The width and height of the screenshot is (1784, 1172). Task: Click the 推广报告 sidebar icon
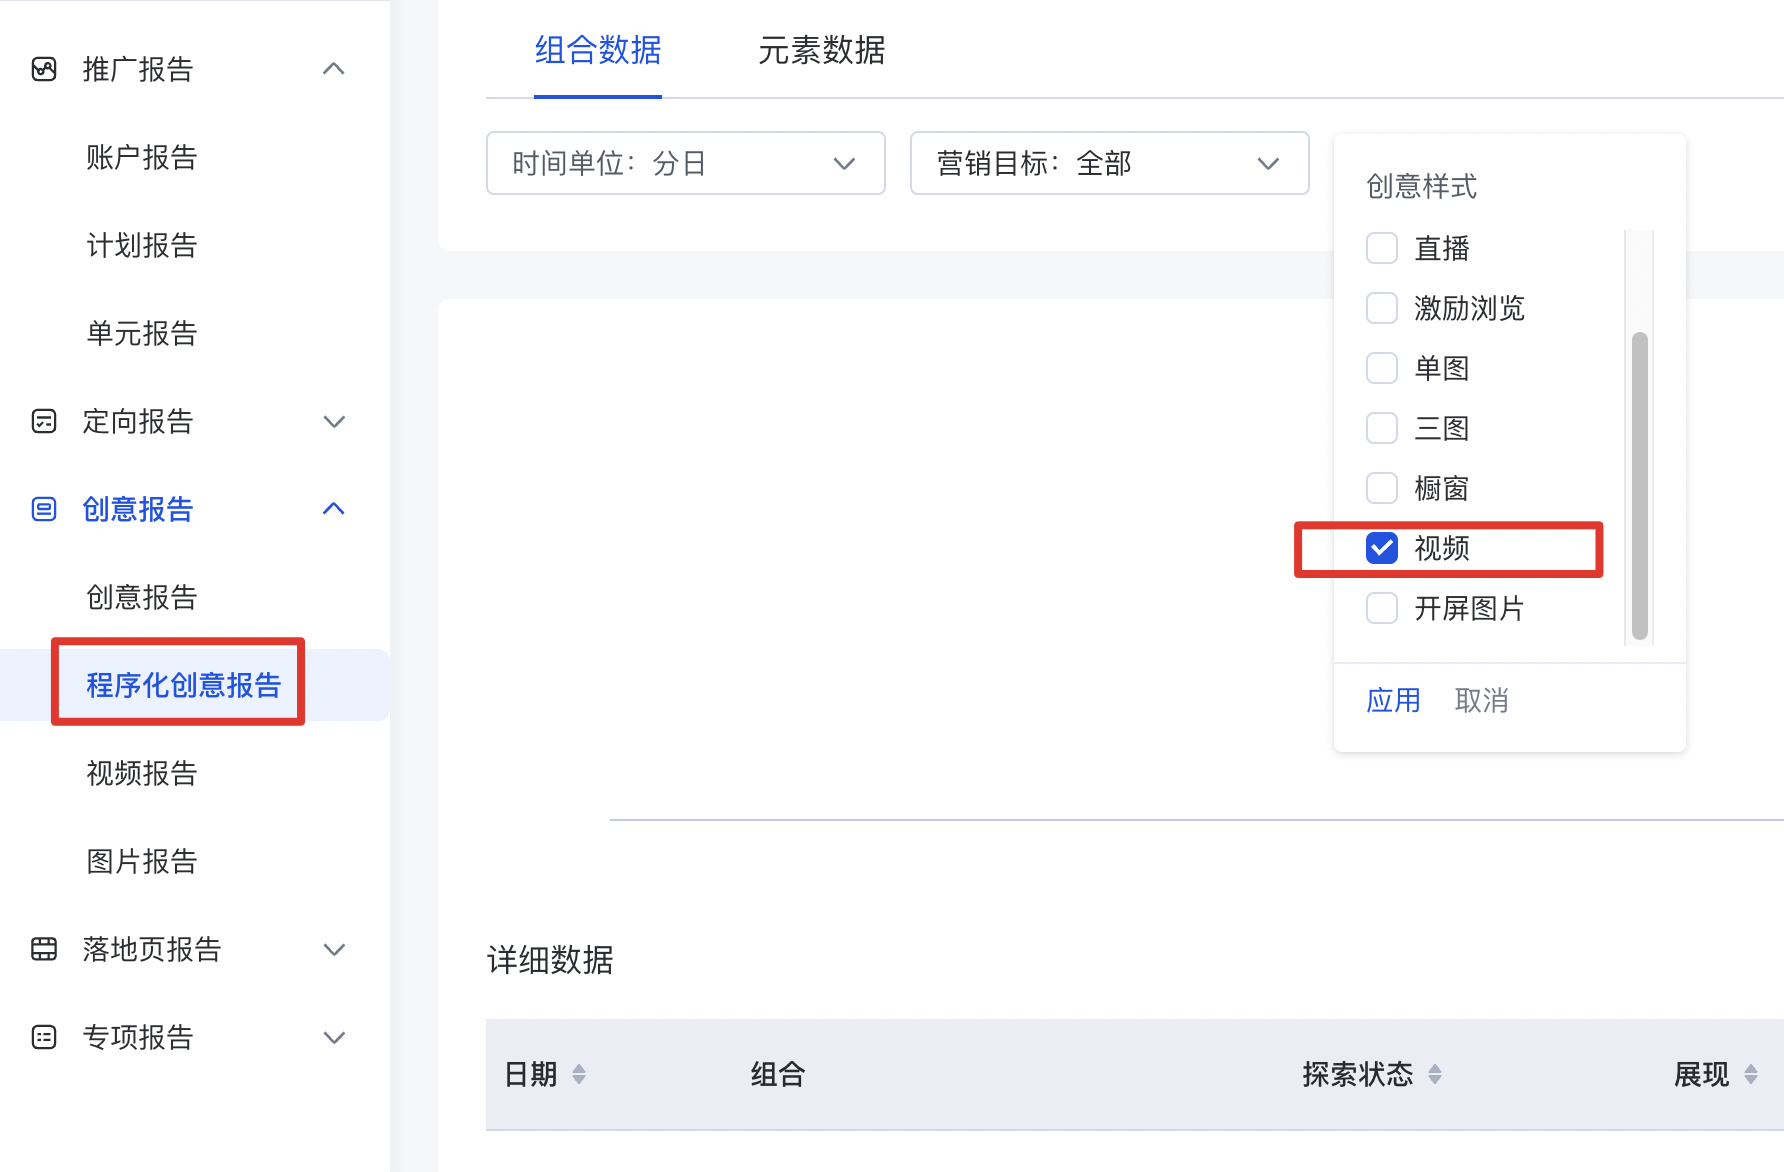[x=44, y=69]
